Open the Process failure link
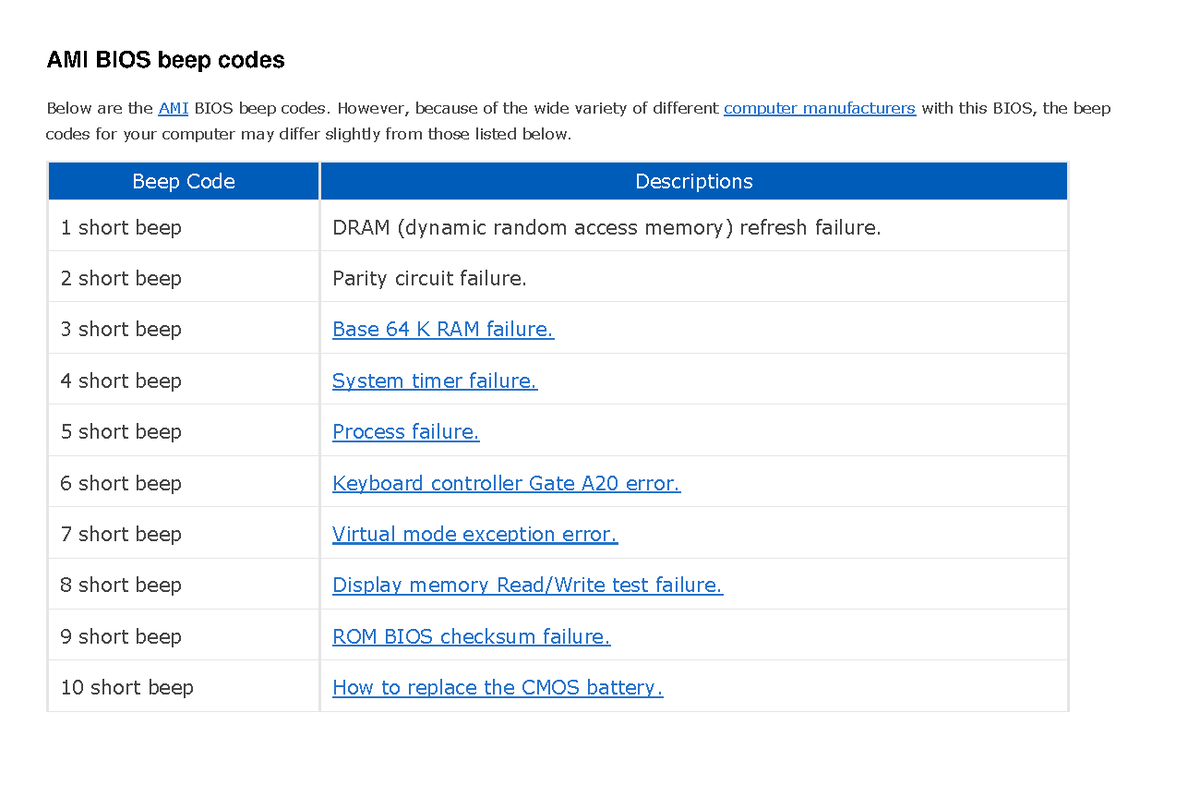The height and width of the screenshot is (785, 1200). [405, 431]
